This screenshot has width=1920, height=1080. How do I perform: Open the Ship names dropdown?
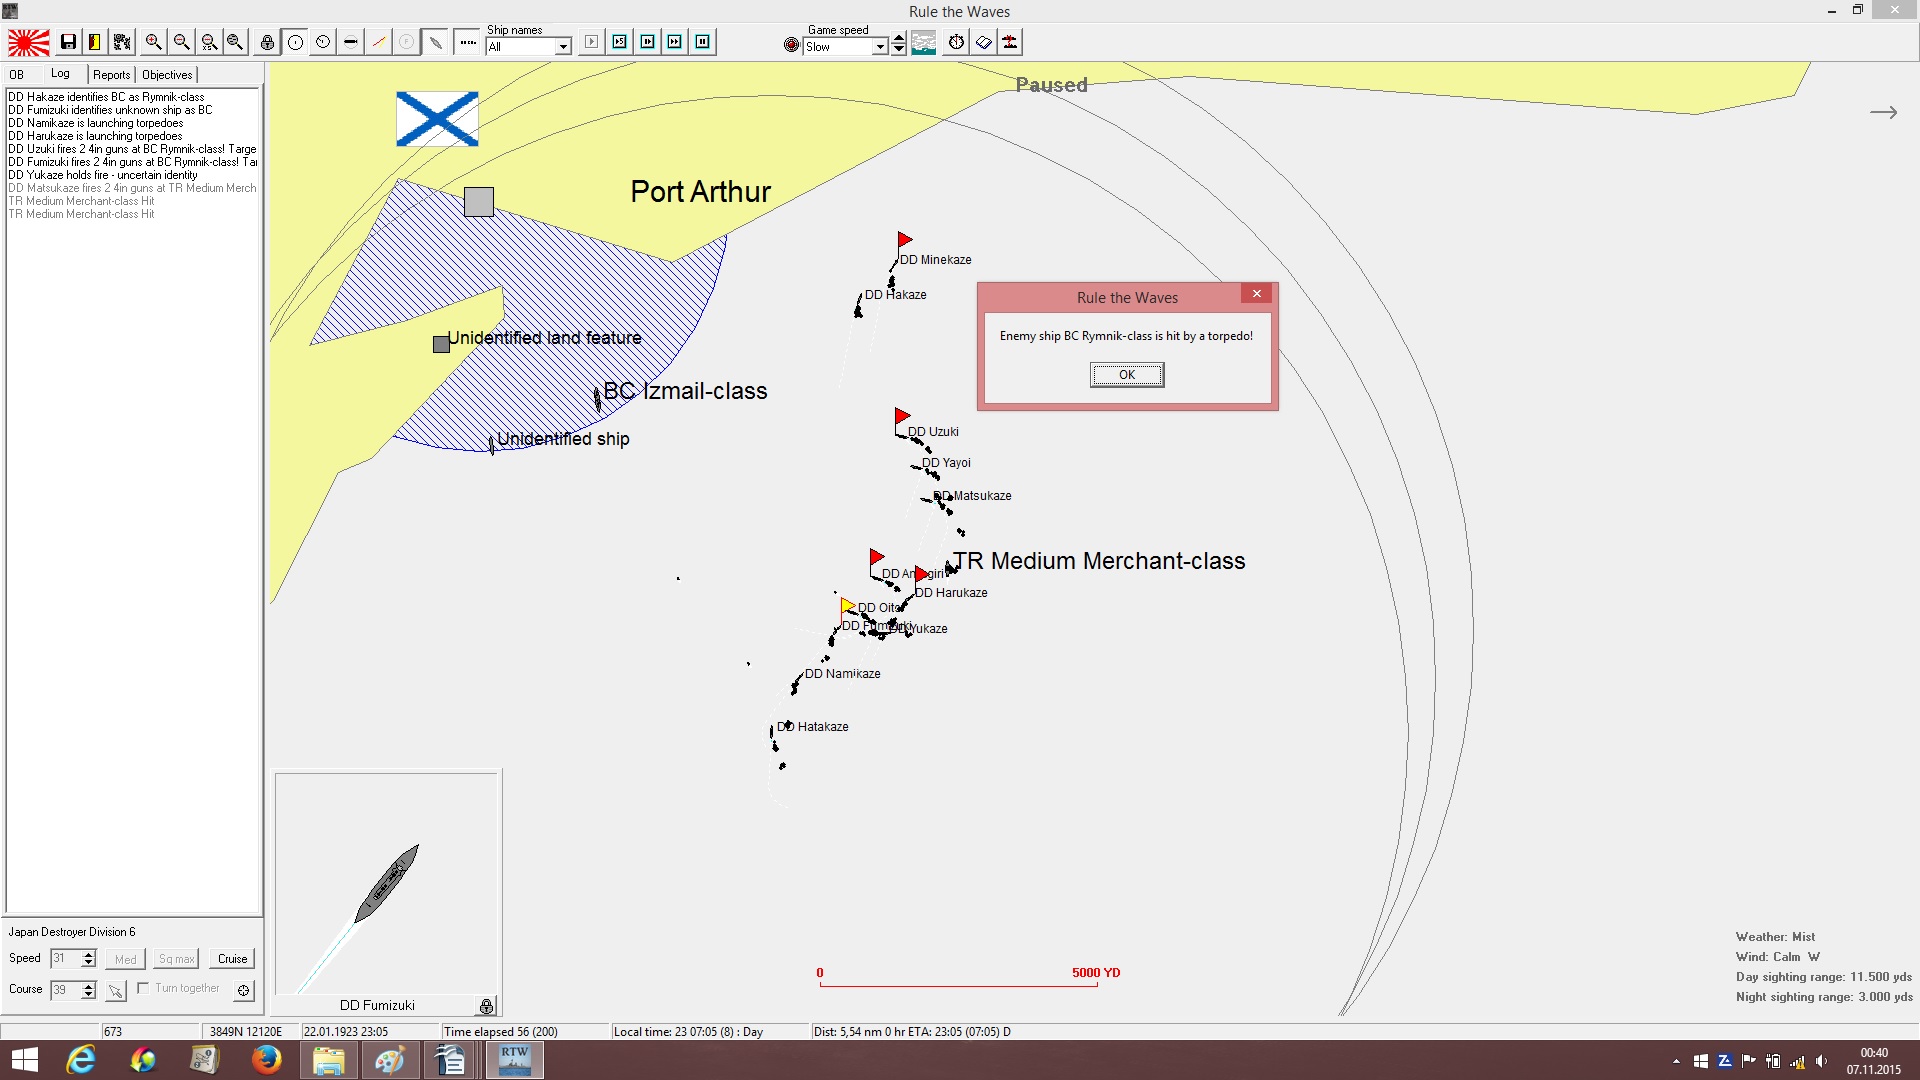pyautogui.click(x=529, y=47)
